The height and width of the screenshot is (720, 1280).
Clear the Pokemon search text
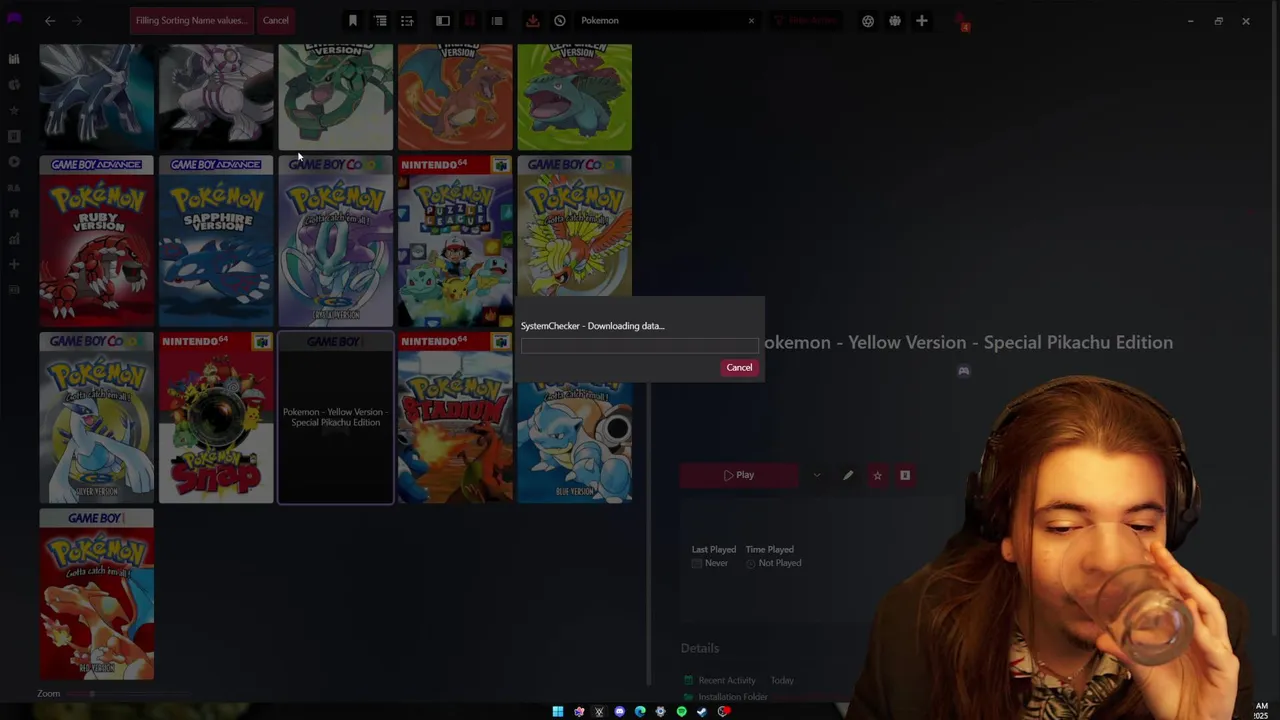coord(751,20)
